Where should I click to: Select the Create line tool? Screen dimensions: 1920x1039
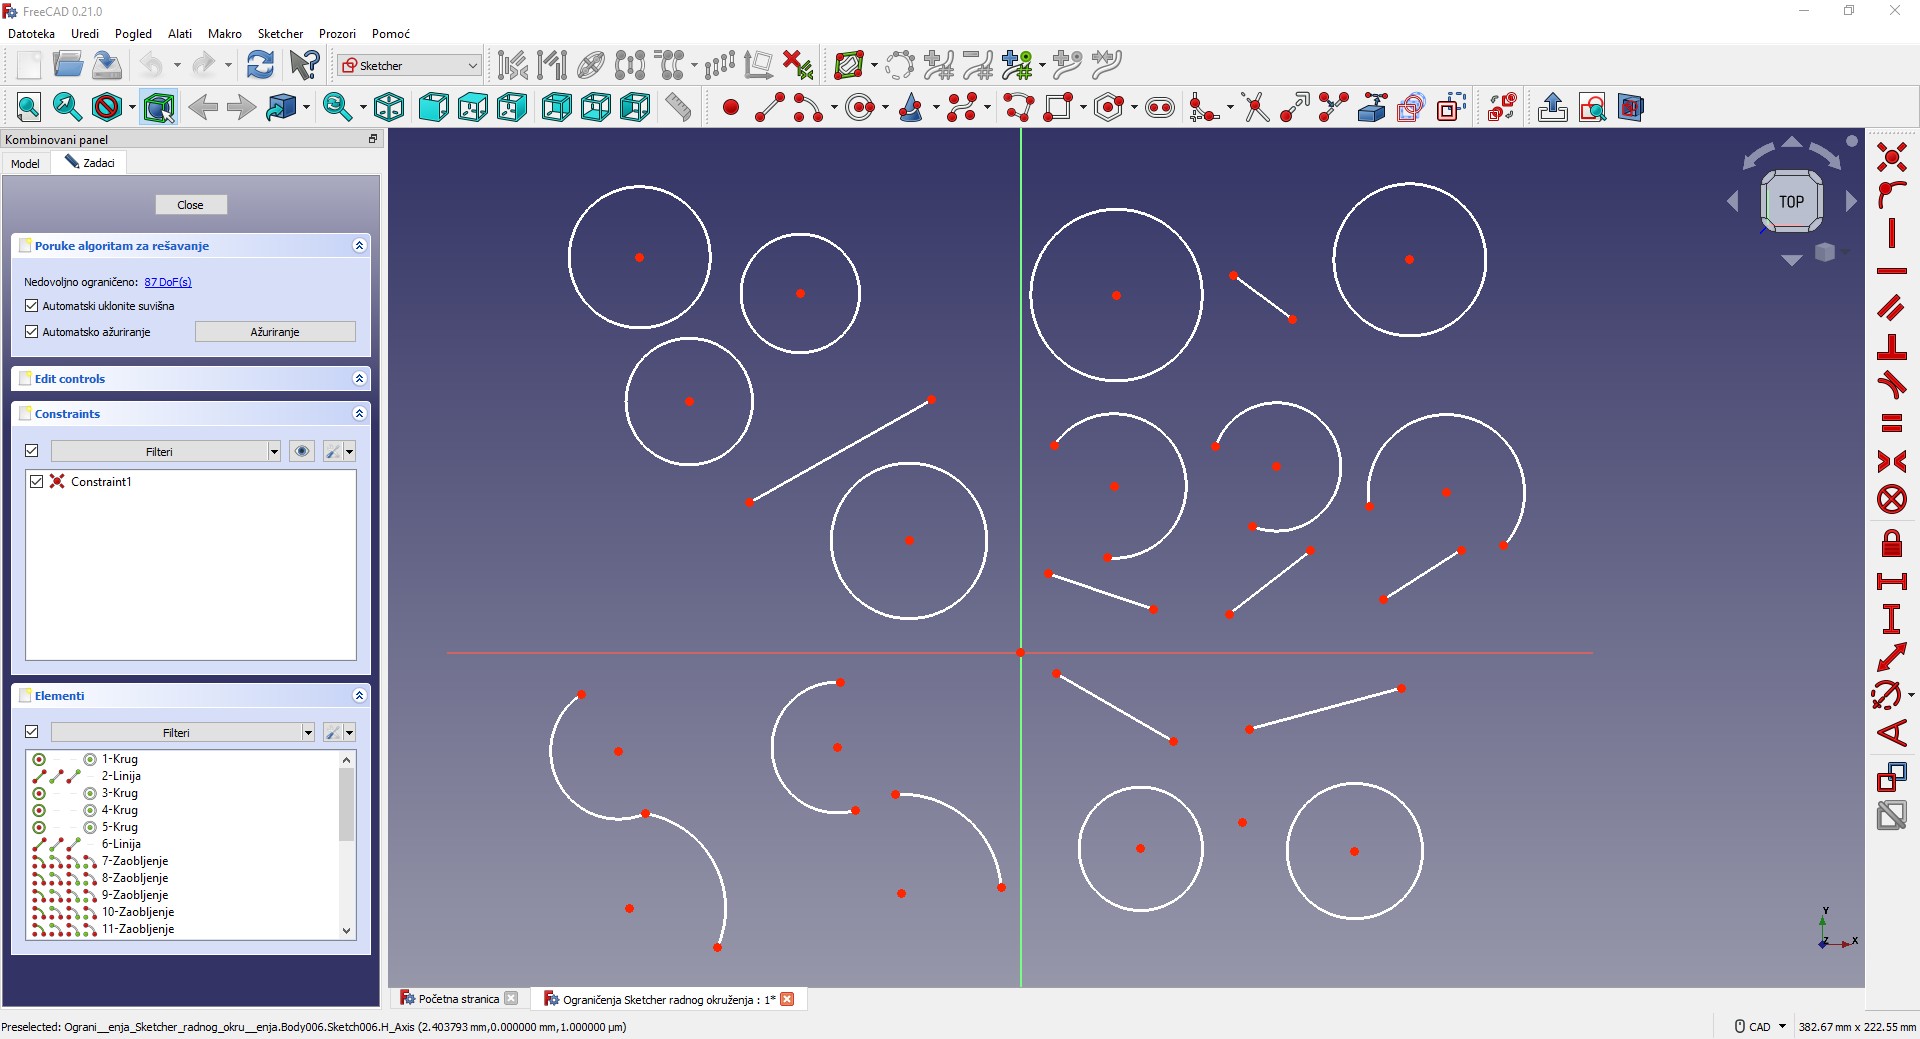[x=769, y=107]
